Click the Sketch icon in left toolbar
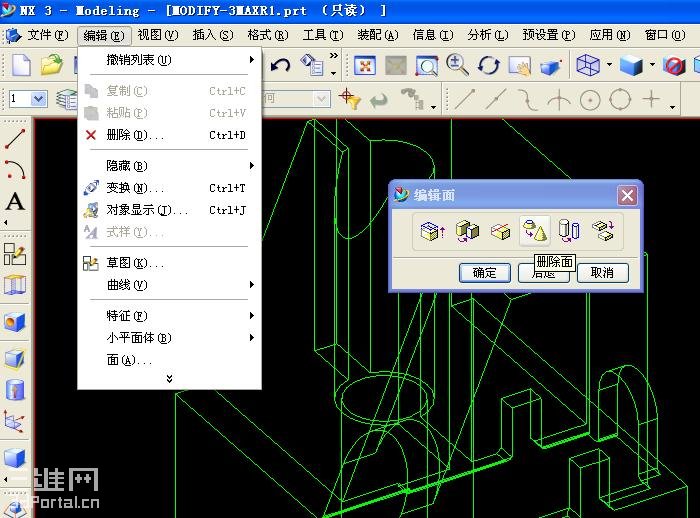700x518 pixels. click(15, 254)
